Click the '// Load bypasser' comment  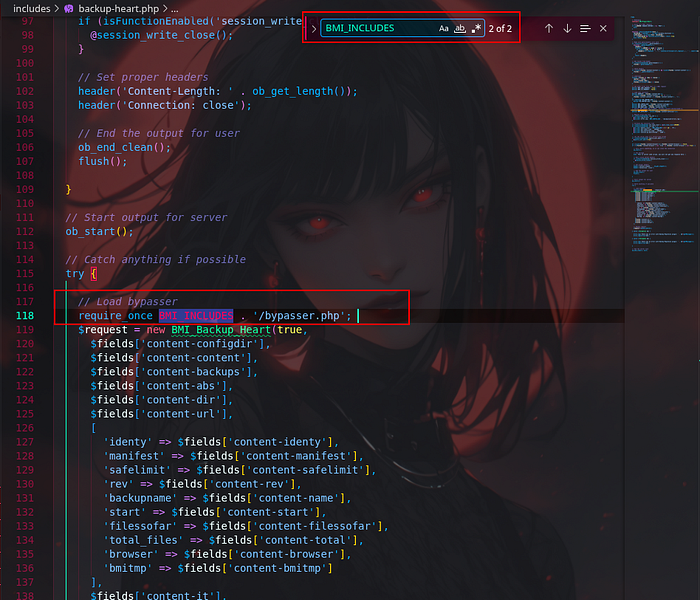128,302
